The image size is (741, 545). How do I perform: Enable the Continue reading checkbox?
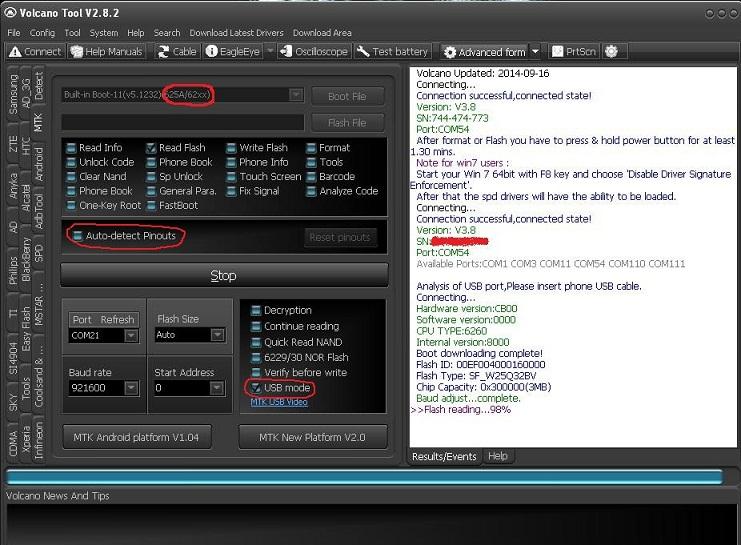[256, 326]
